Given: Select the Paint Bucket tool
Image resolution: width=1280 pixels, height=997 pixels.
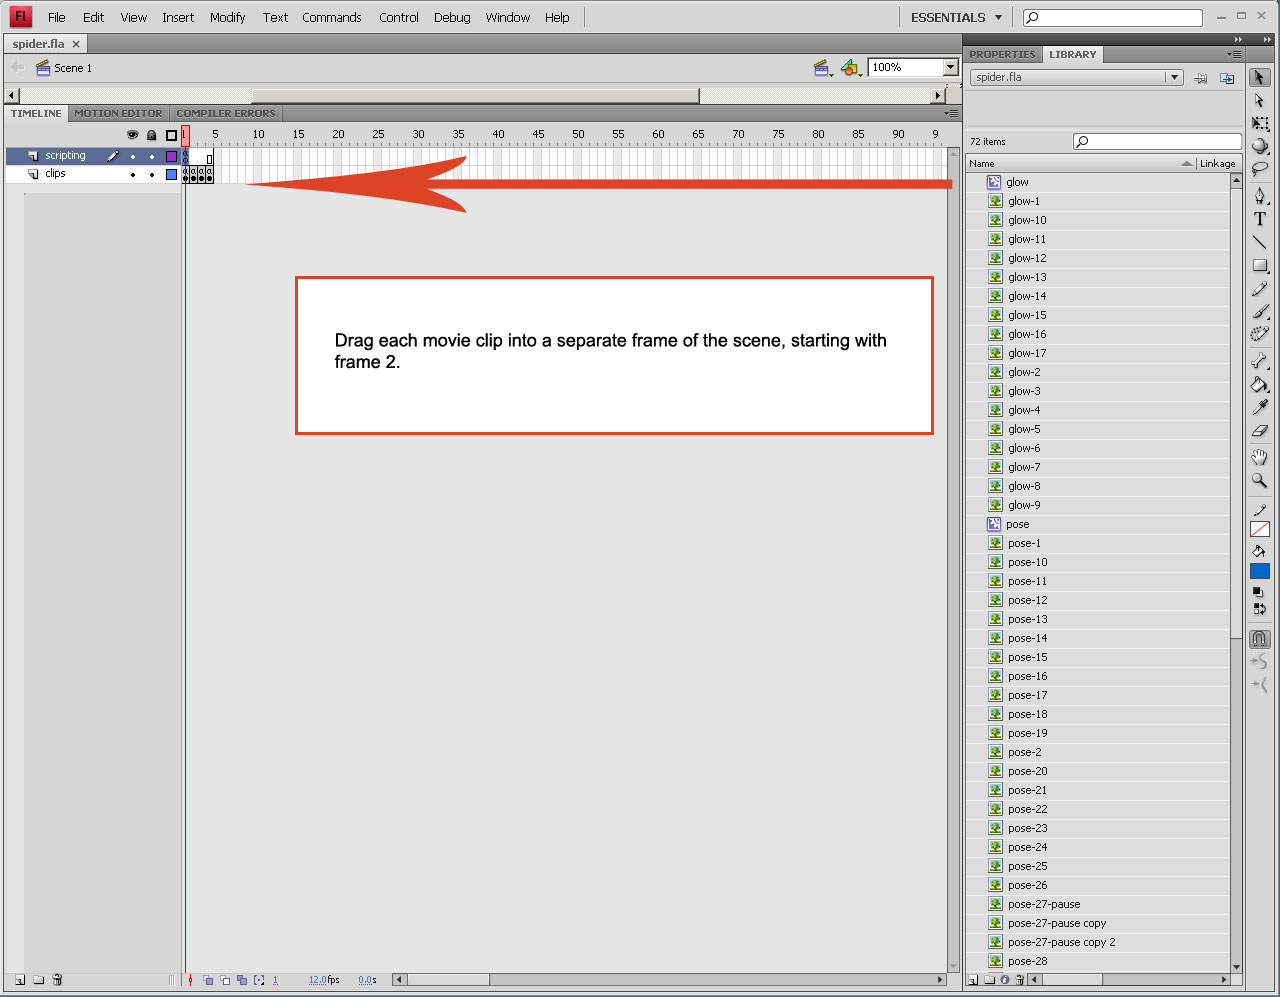Looking at the screenshot, I should 1259,385.
